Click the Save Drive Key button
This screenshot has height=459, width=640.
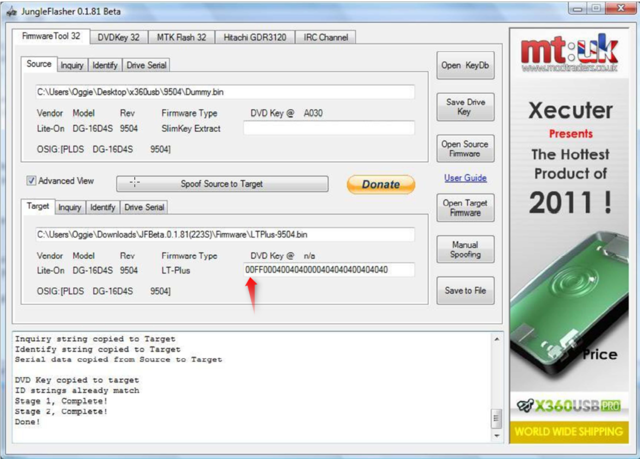pos(465,107)
